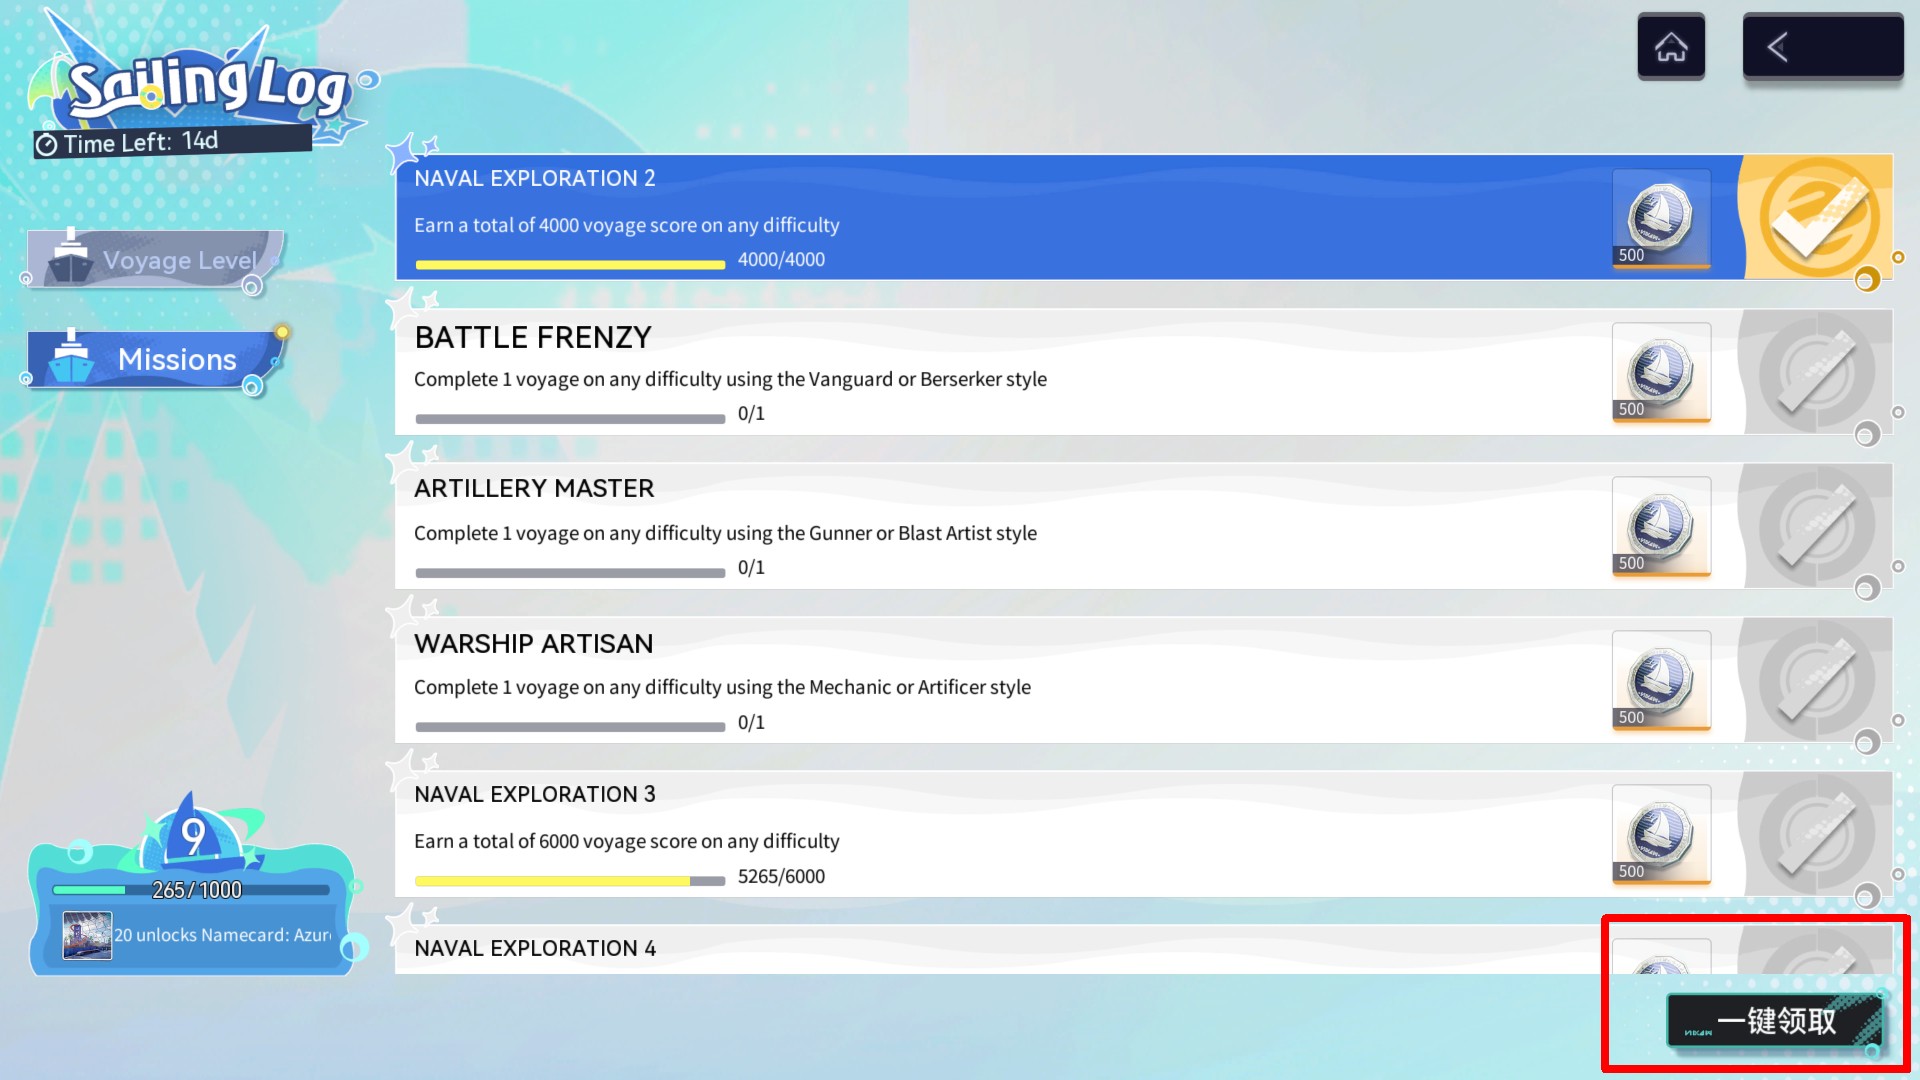The height and width of the screenshot is (1080, 1920).
Task: Click the Artillery Master grey checkmark
Action: click(x=1817, y=526)
